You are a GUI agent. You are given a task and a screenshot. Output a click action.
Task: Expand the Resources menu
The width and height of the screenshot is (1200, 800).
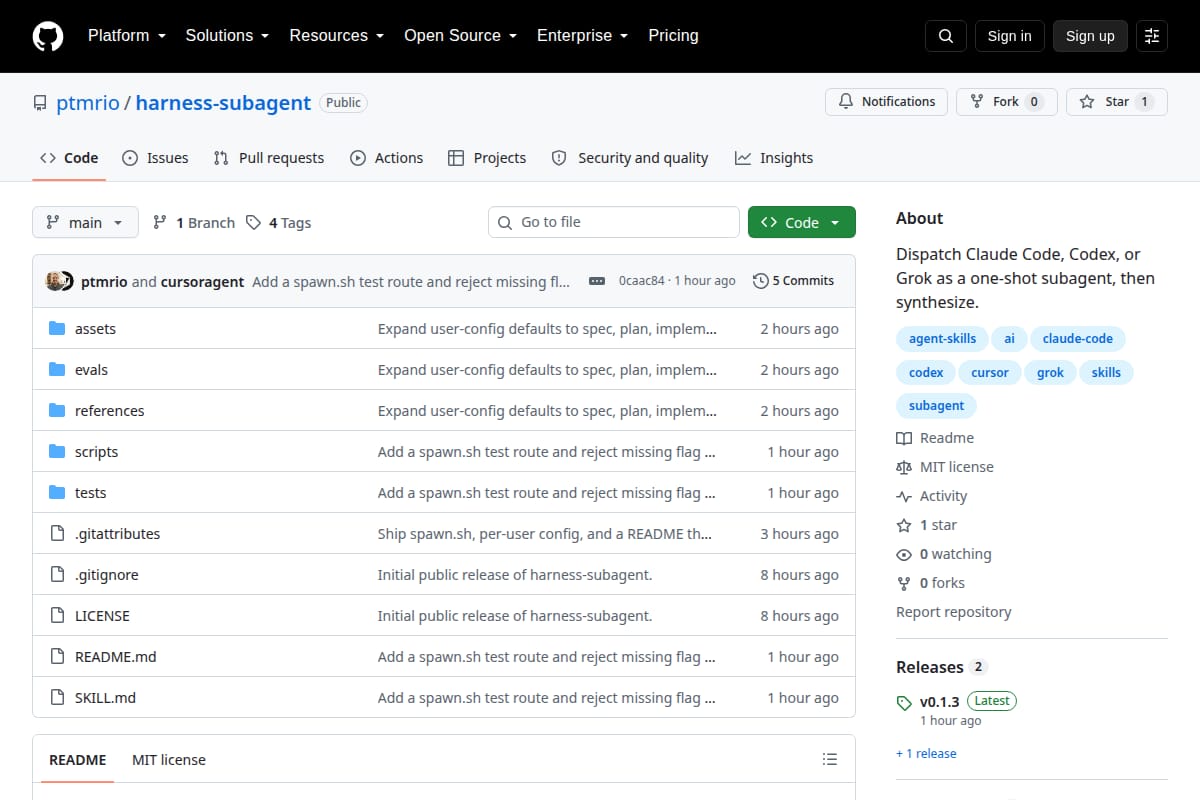pyautogui.click(x=336, y=36)
